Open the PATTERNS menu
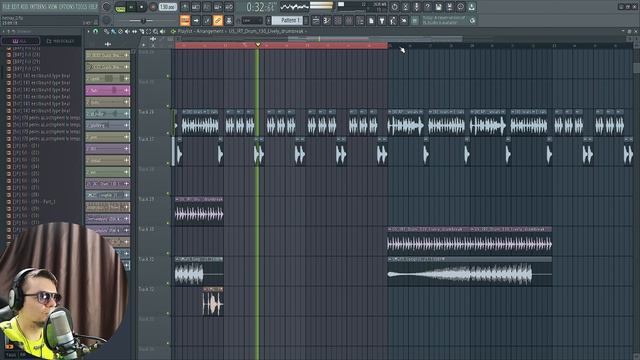Screen dimensions: 640x360 click(x=39, y=7)
